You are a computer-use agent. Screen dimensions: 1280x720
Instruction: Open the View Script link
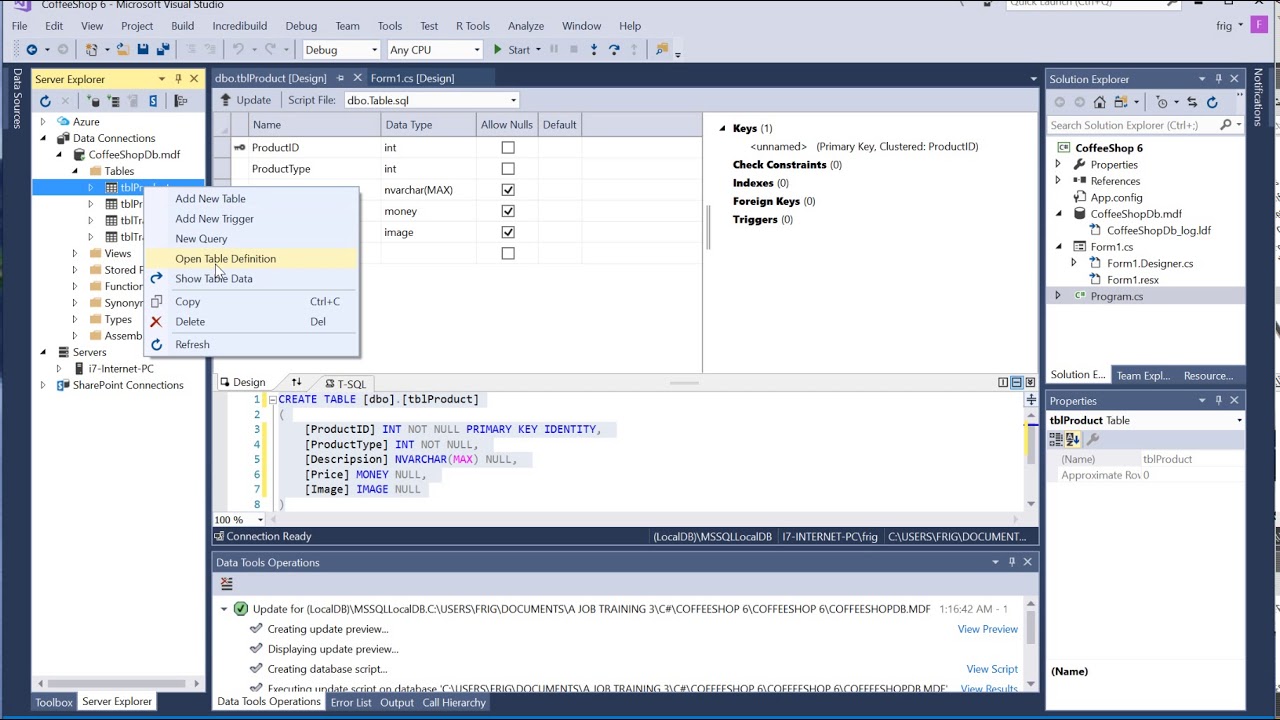(x=991, y=669)
